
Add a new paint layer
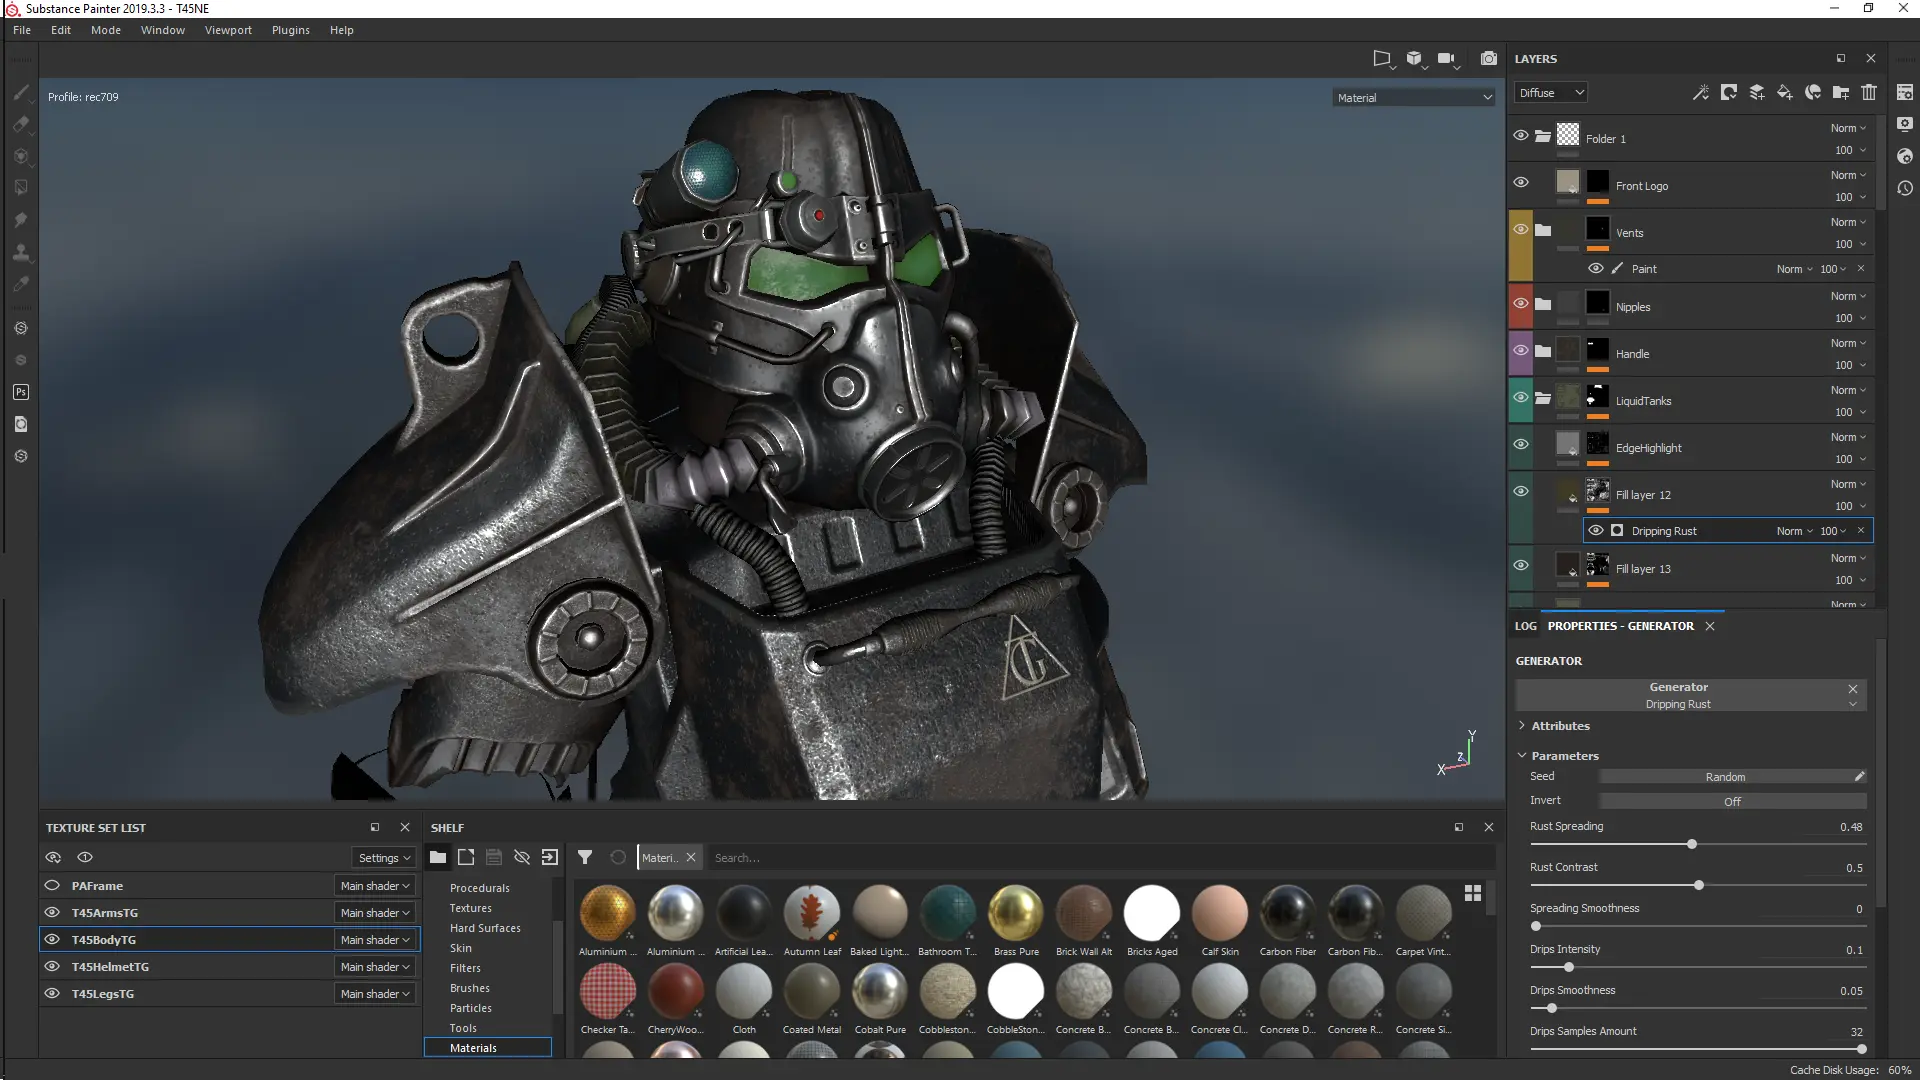tap(1757, 93)
